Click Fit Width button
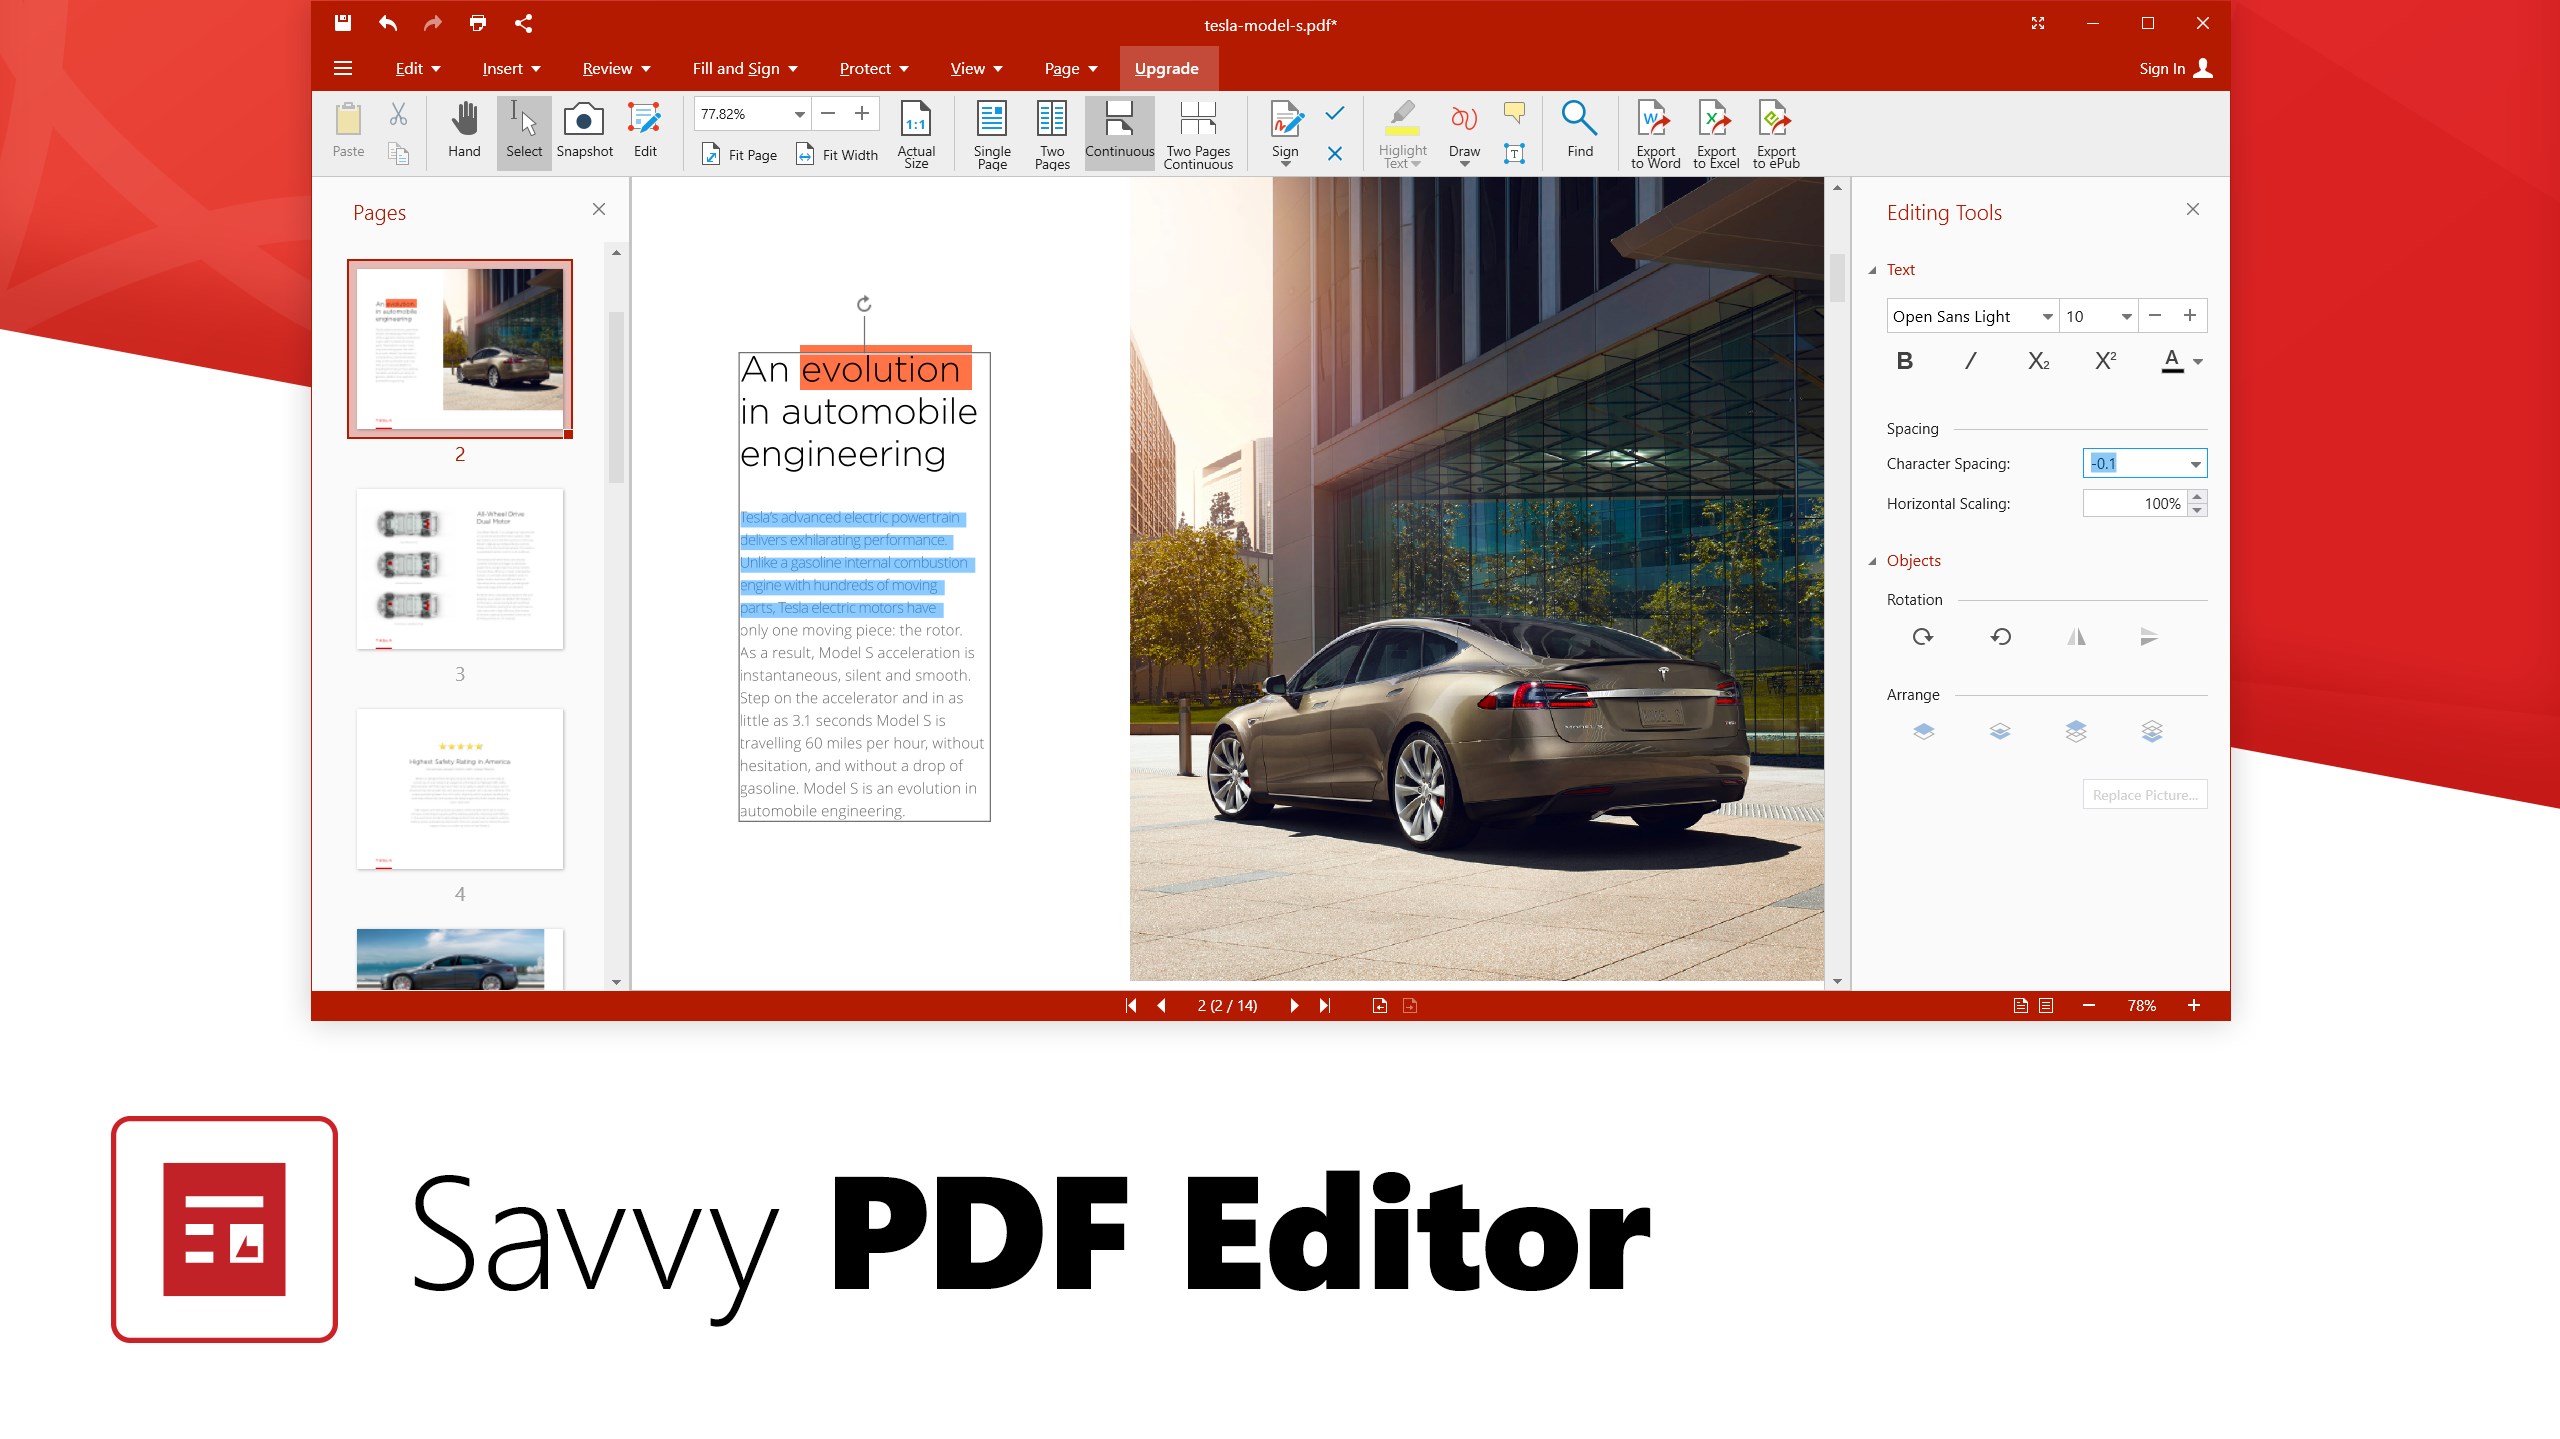 [x=837, y=155]
